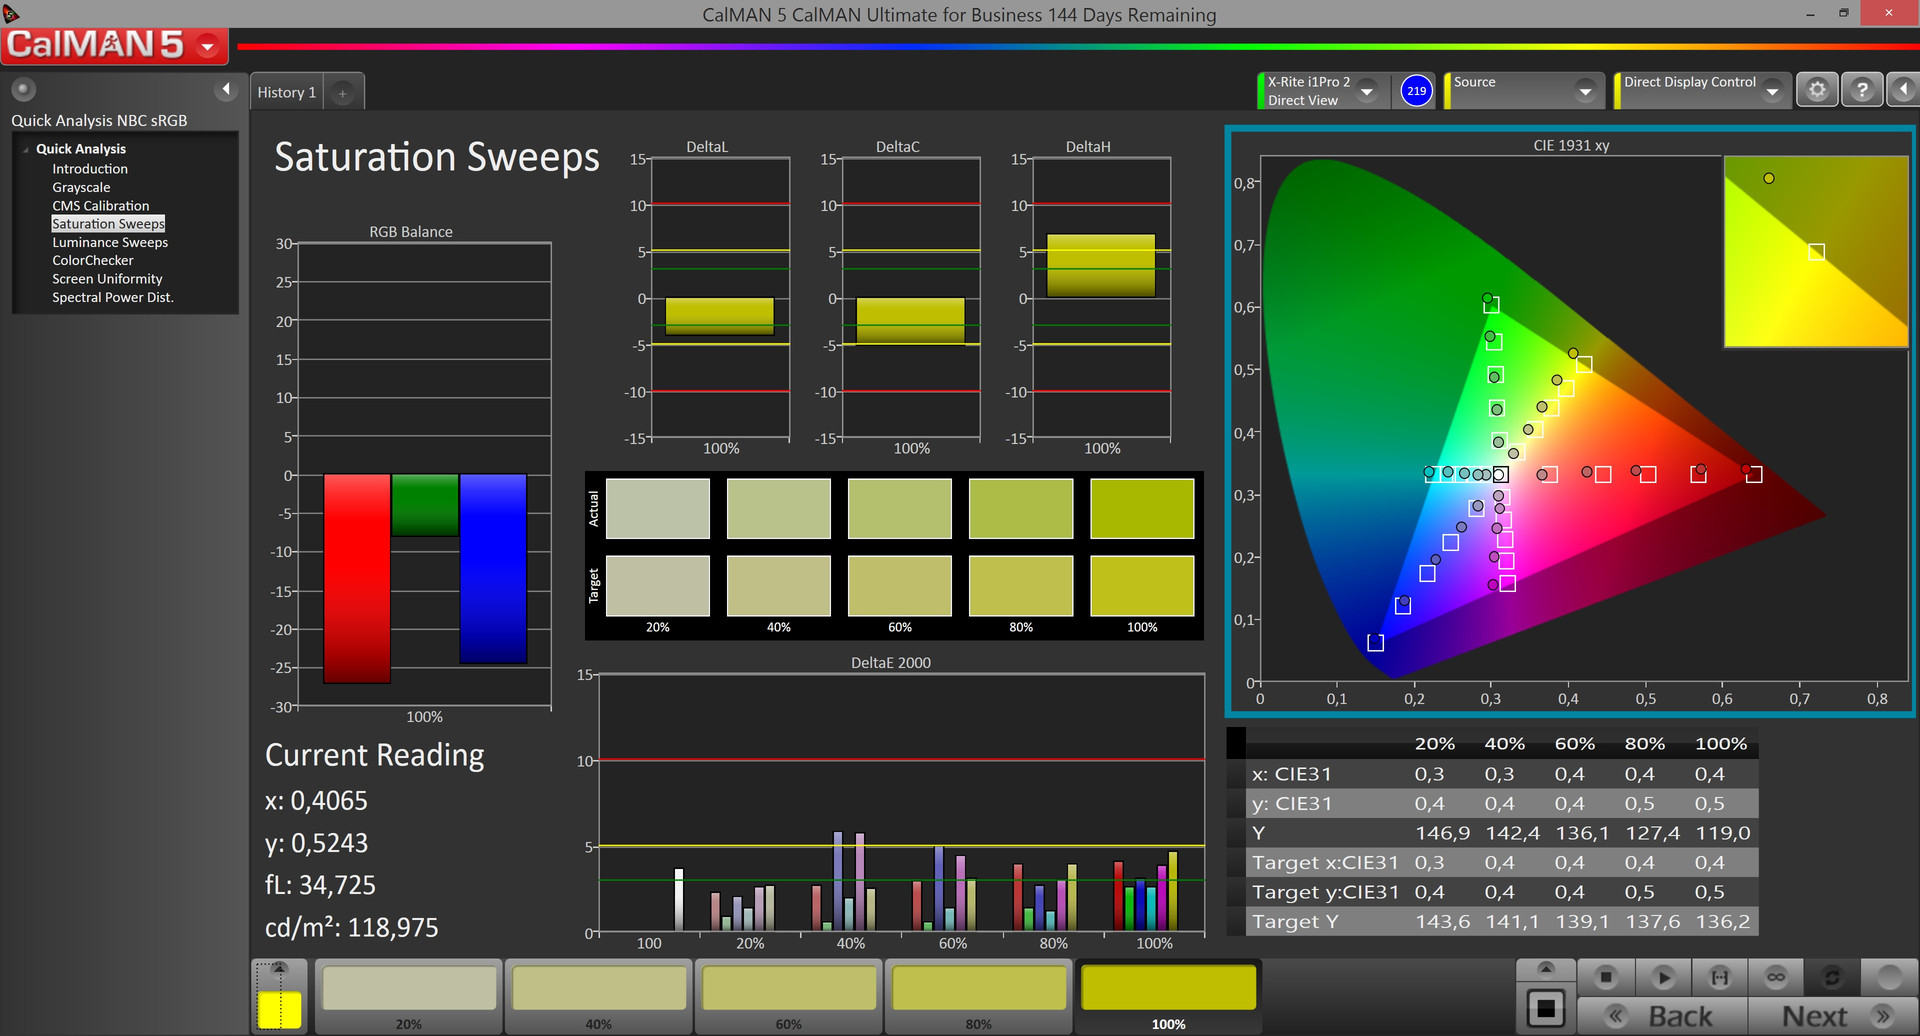Click the question mark help icon

[x=1861, y=90]
